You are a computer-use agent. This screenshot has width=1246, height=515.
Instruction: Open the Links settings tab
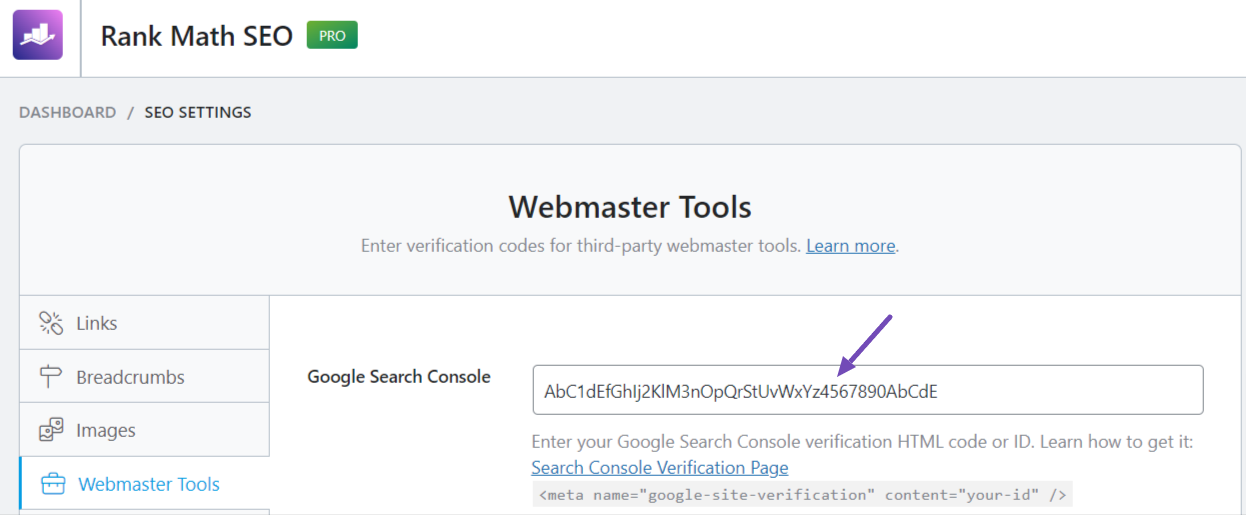pos(144,323)
